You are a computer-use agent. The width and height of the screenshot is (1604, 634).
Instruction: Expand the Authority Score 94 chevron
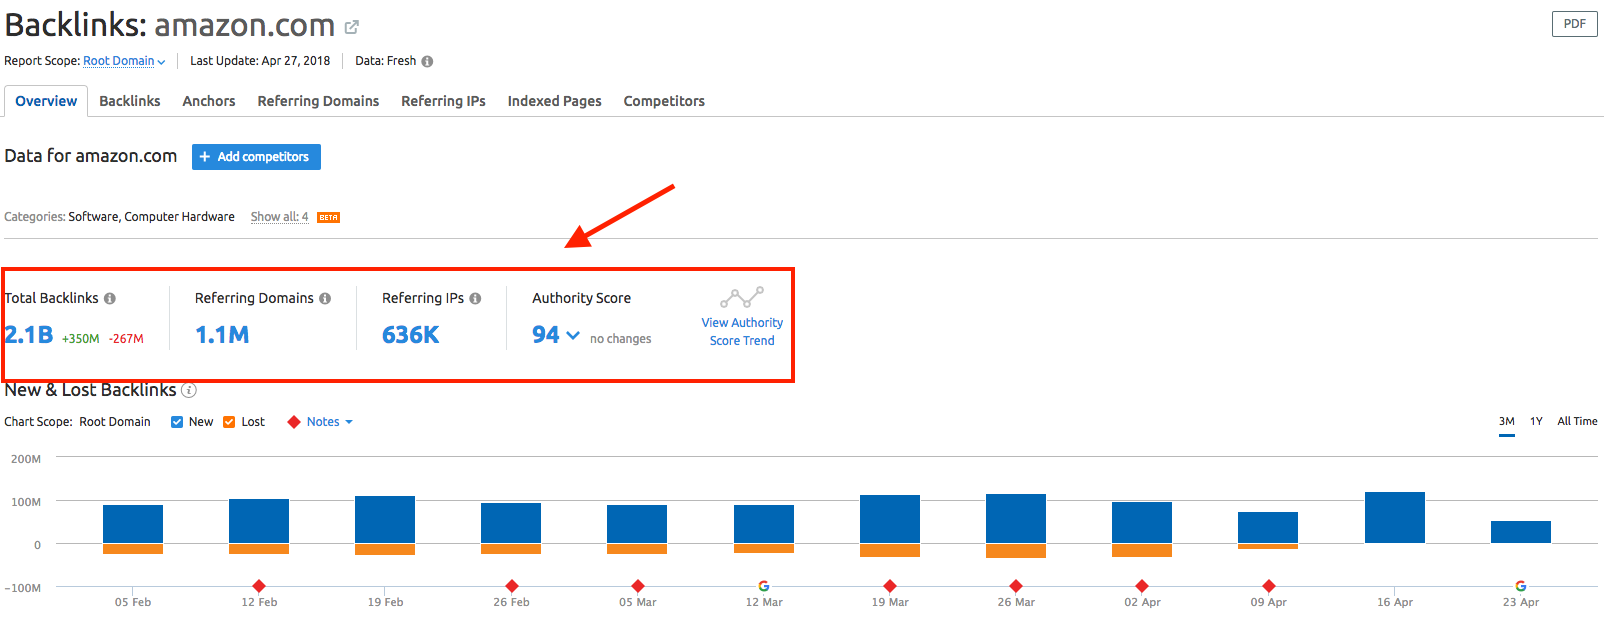tap(573, 335)
